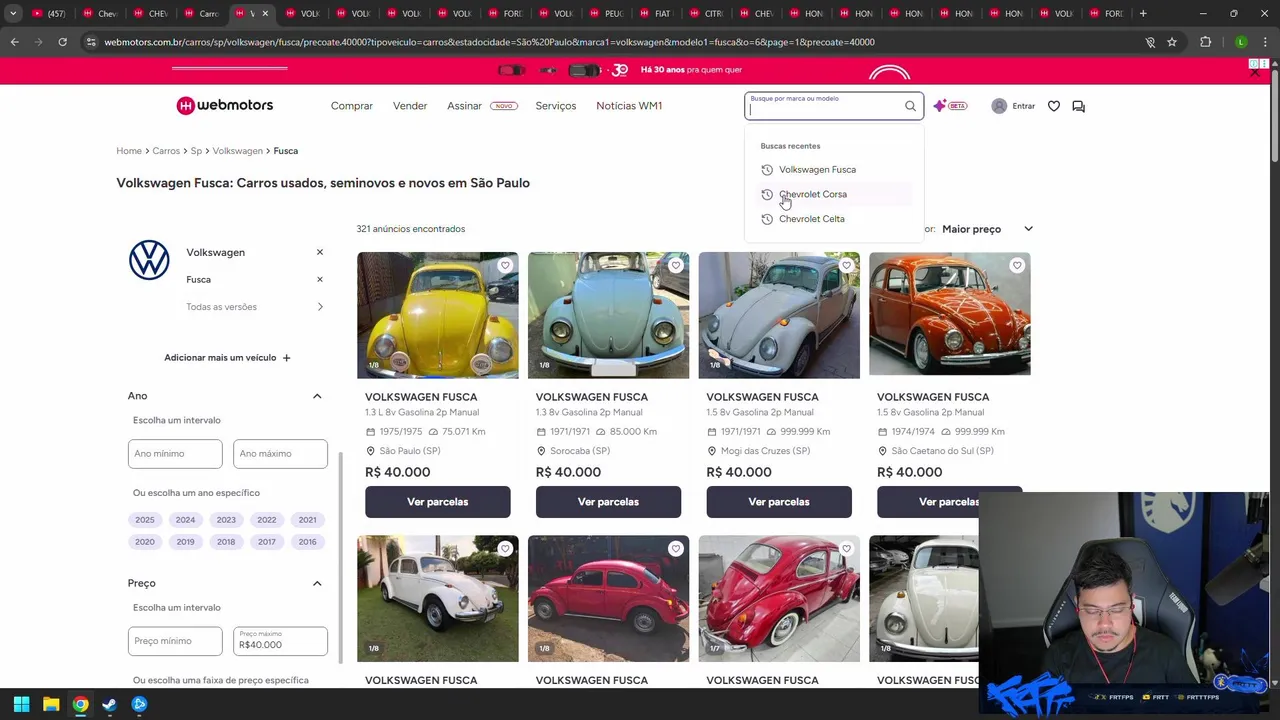The image size is (1280, 720).
Task: Open Steam from the taskbar
Action: click(x=109, y=704)
